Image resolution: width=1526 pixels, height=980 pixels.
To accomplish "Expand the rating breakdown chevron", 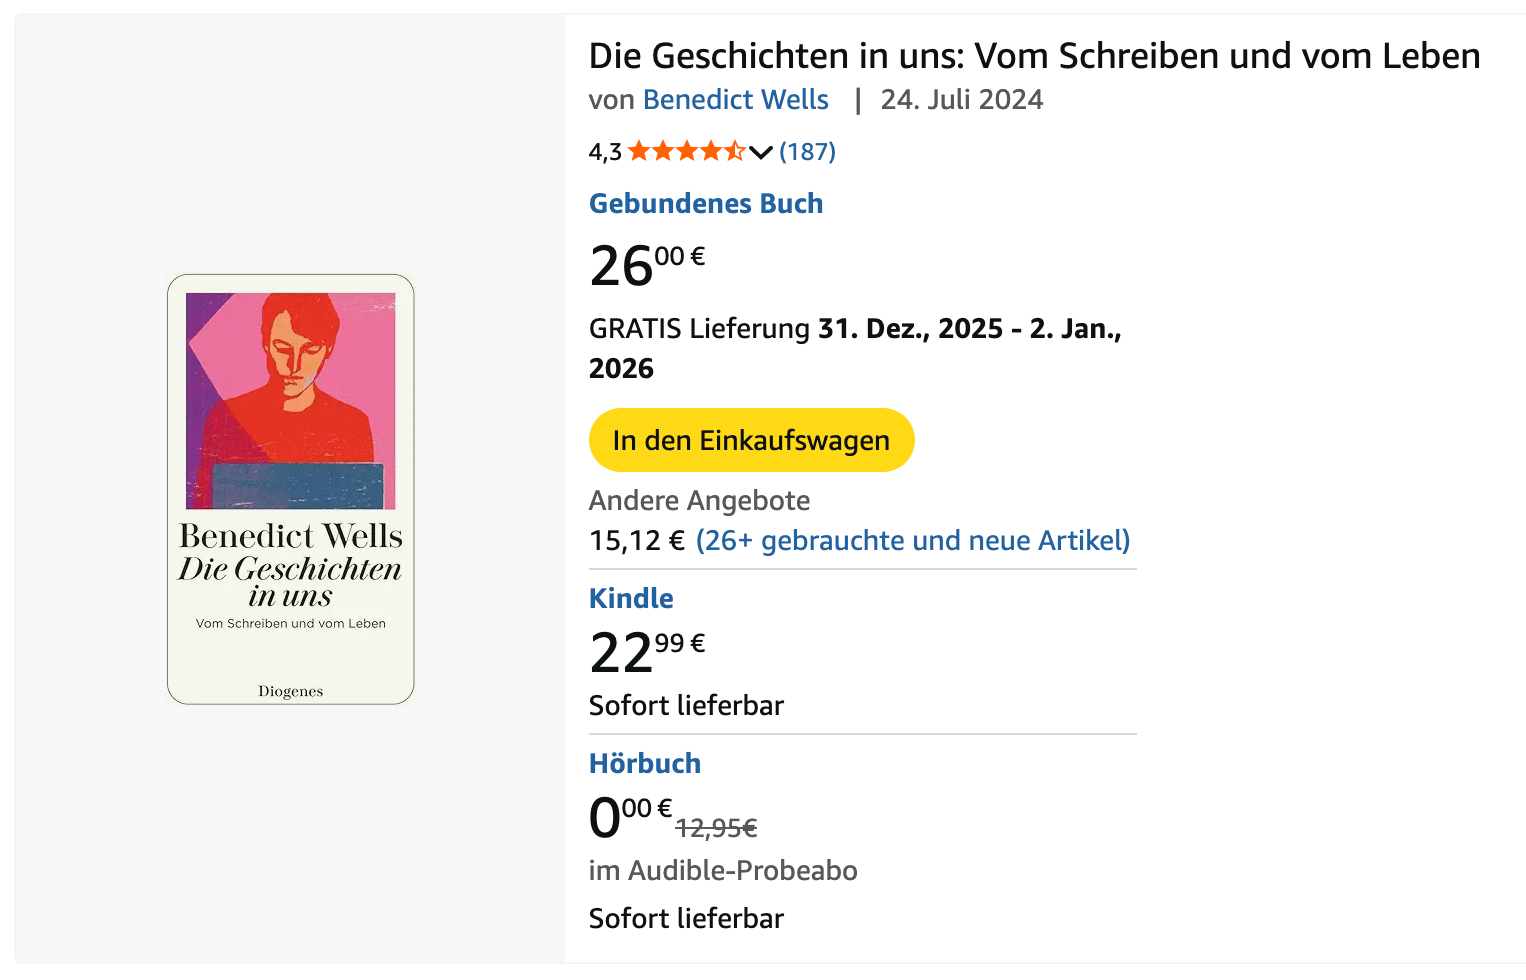I will click(x=761, y=152).
